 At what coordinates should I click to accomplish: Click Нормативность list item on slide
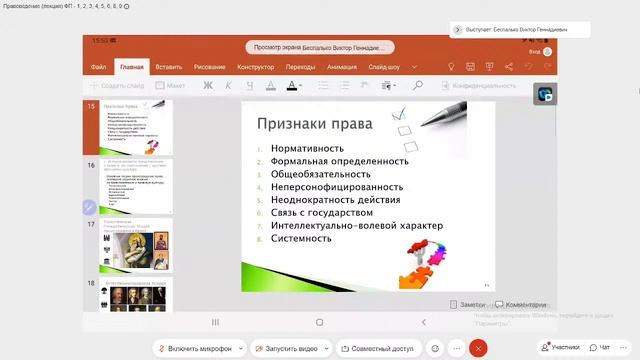pyautogui.click(x=307, y=148)
